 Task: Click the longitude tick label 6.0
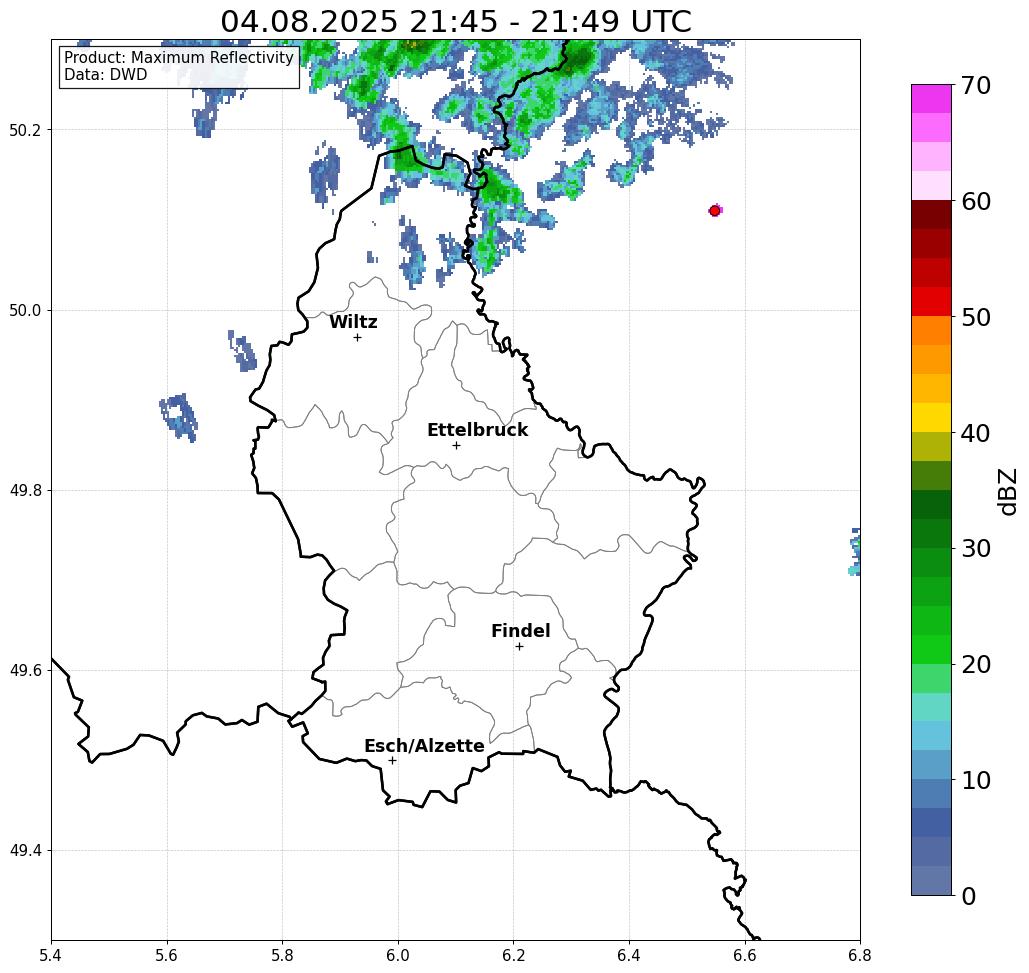(x=398, y=956)
